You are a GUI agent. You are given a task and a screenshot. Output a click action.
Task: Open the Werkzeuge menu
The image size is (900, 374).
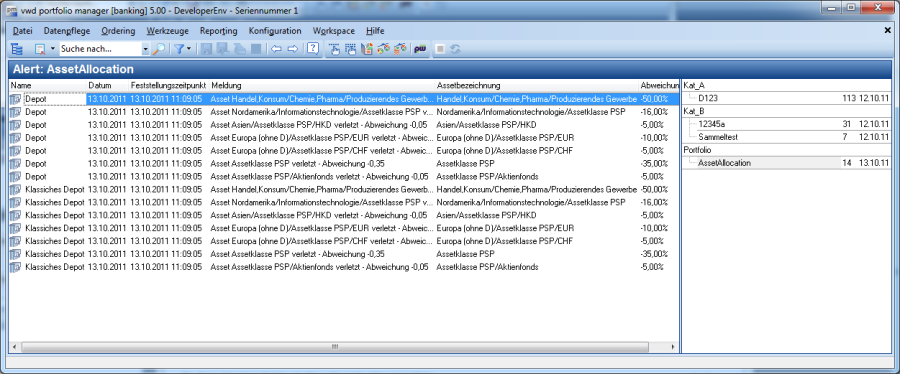coord(168,31)
